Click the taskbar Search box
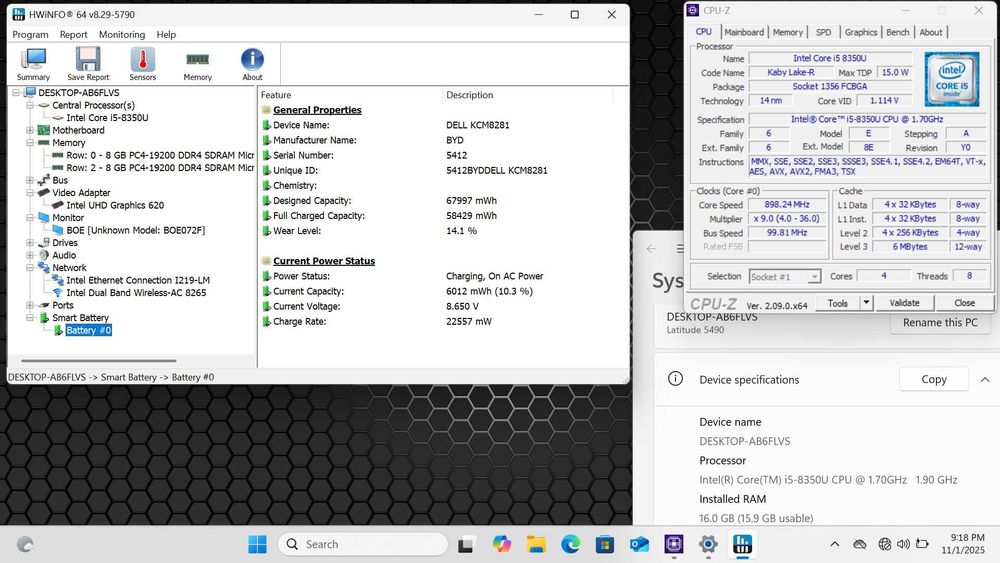 click(x=363, y=545)
